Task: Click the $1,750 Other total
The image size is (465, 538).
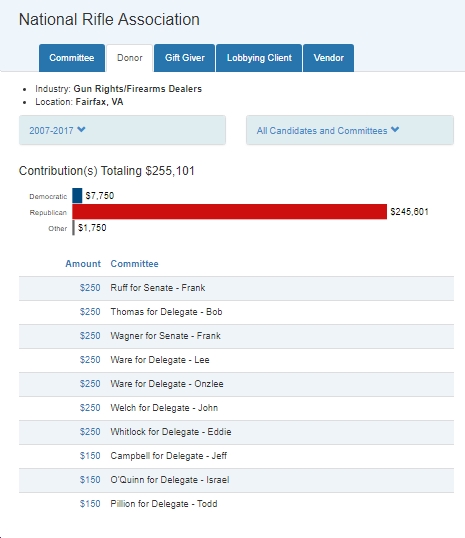Action: 92,228
